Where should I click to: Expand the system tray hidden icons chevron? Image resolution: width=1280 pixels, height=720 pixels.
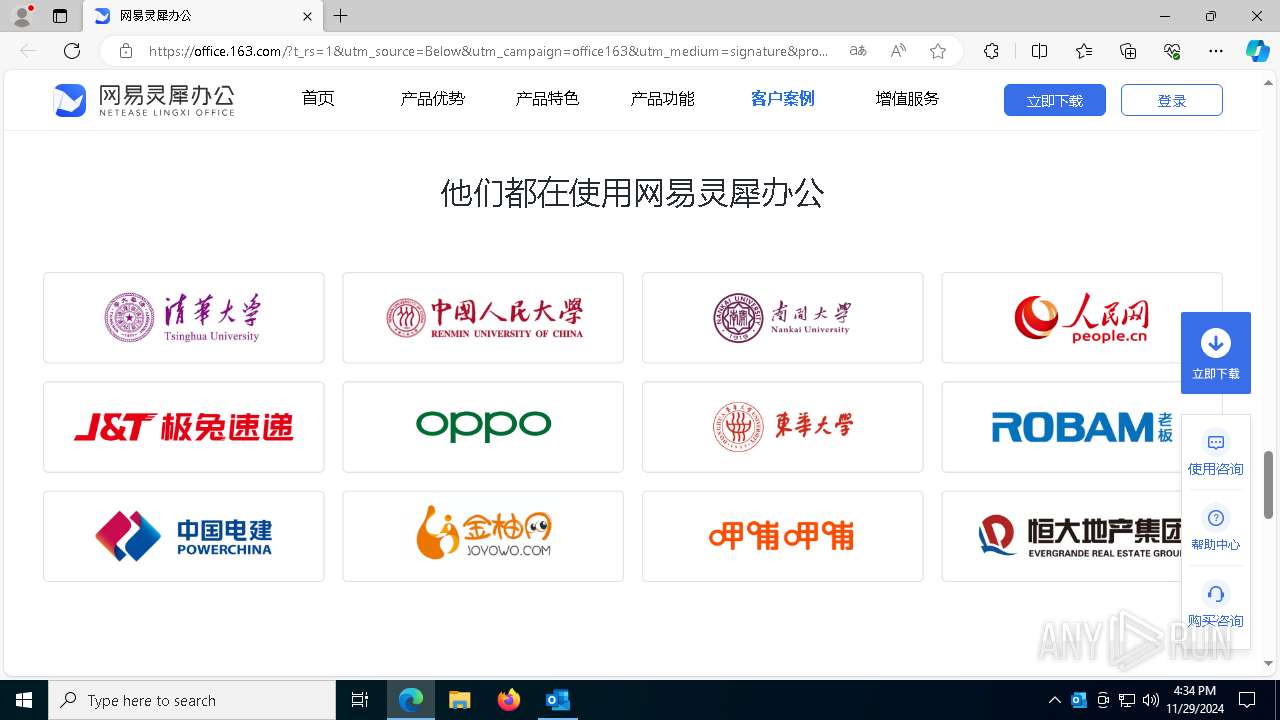[x=1055, y=700]
